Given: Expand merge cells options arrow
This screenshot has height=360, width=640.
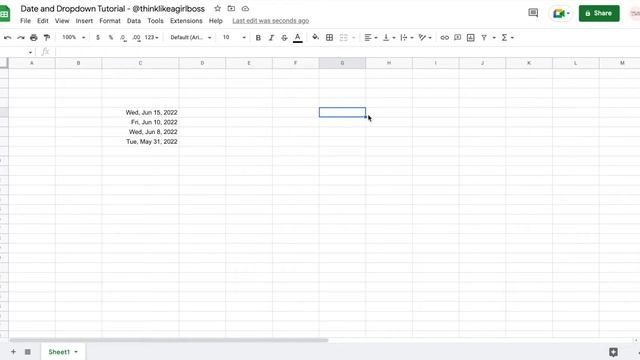Looking at the screenshot, I should 353,38.
